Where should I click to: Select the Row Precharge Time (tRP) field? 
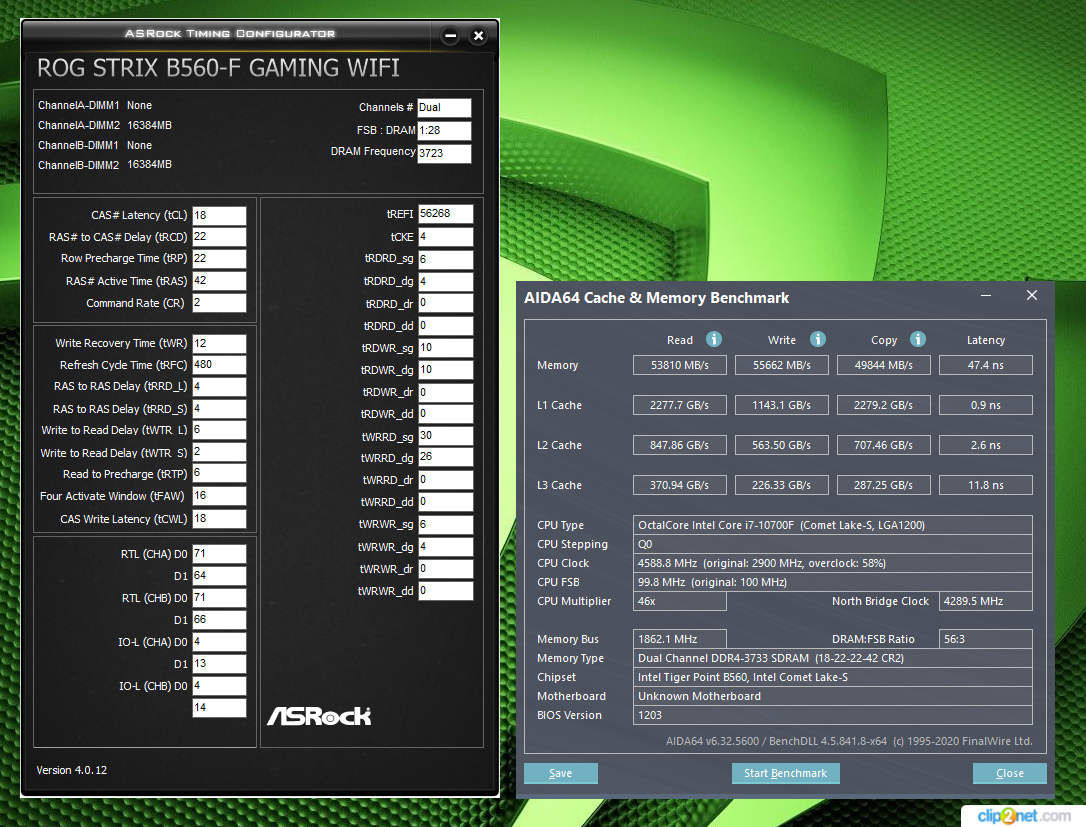coord(219,258)
